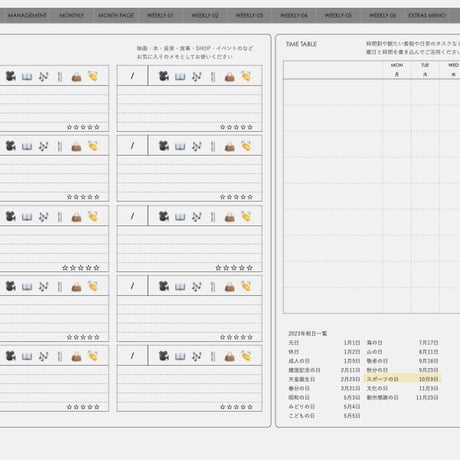Click date field of third right-column card
Image resolution: width=460 pixels, height=460 pixels.
[x=132, y=216]
